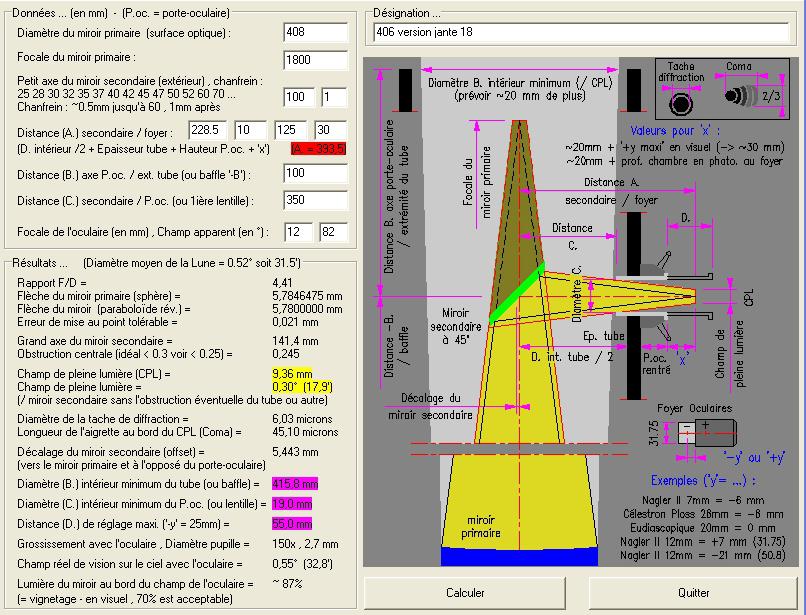Select the tube thickness field showing 10
Image resolution: width=806 pixels, height=615 pixels.
pyautogui.click(x=250, y=130)
